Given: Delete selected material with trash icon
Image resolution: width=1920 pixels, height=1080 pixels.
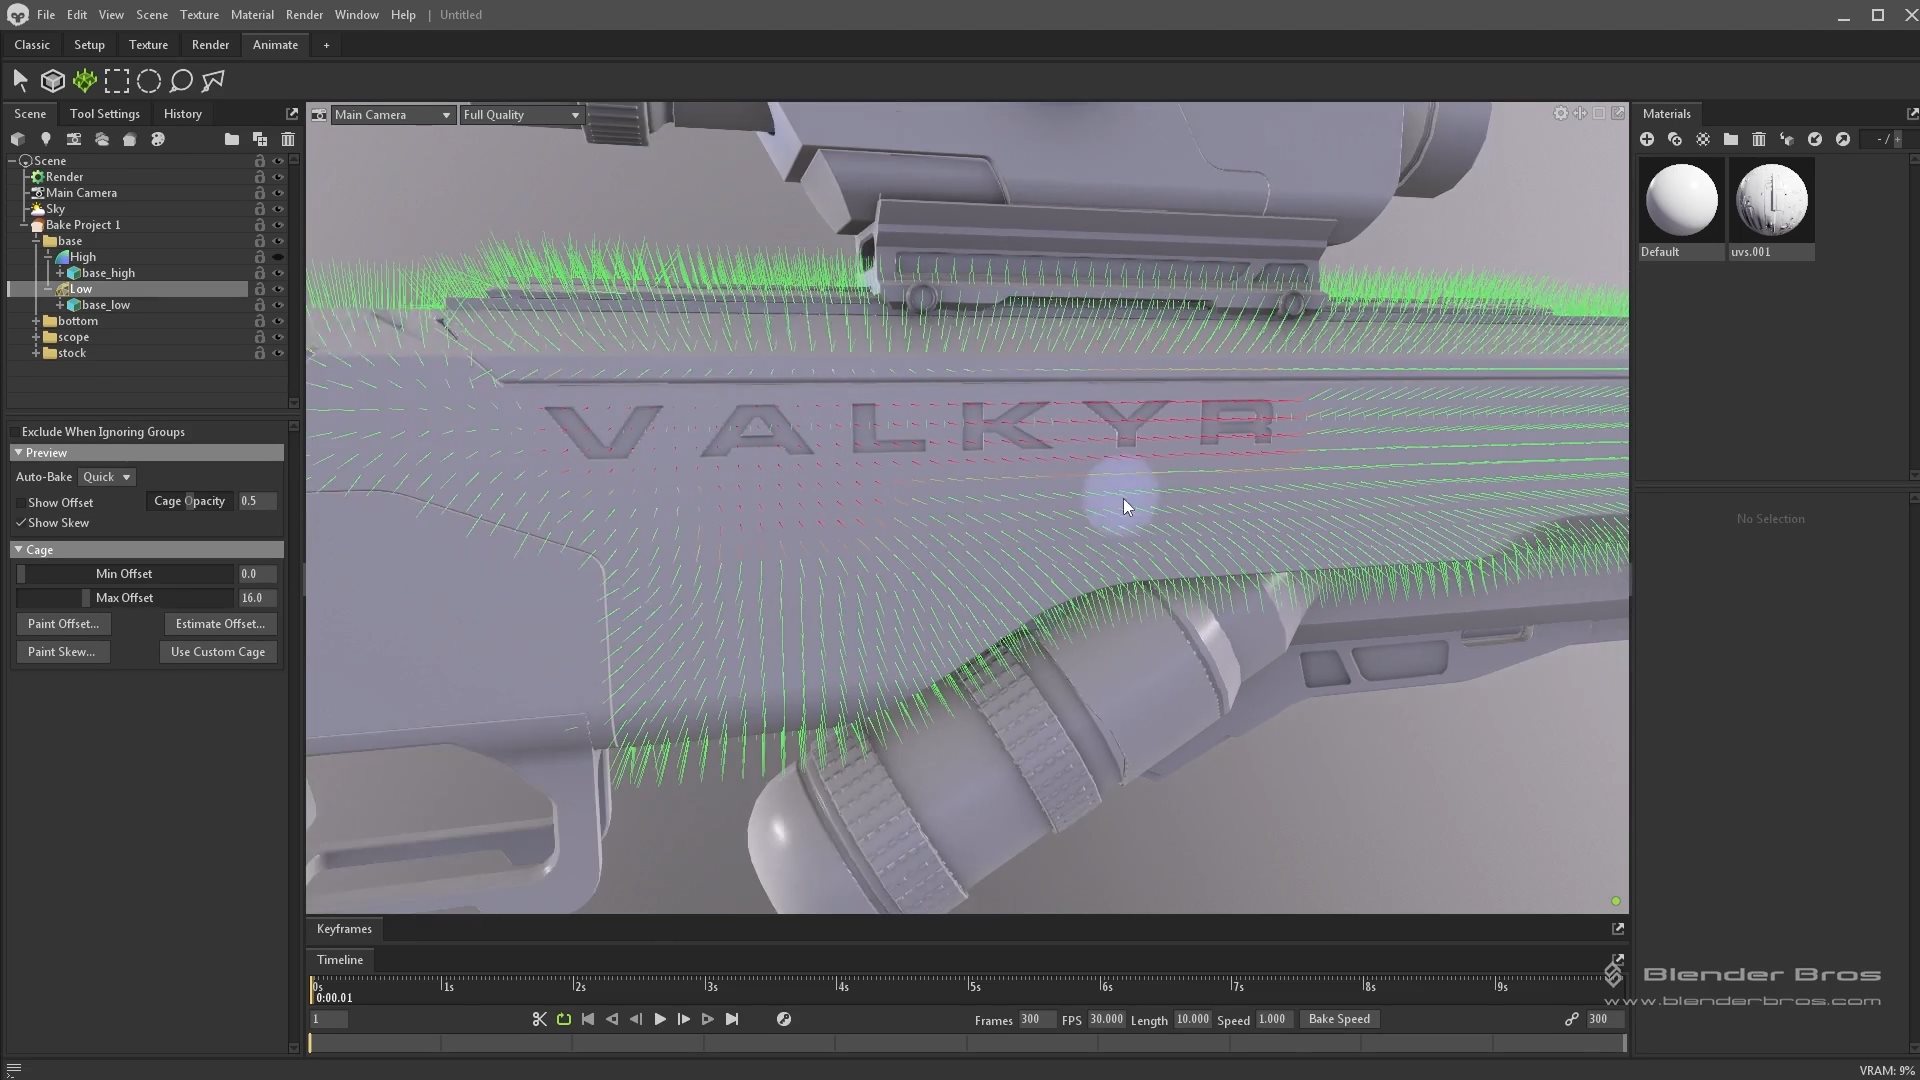Looking at the screenshot, I should pos(1759,140).
